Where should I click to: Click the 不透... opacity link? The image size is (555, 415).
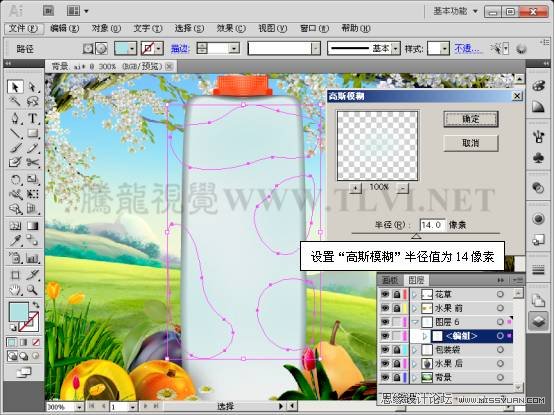pos(467,49)
